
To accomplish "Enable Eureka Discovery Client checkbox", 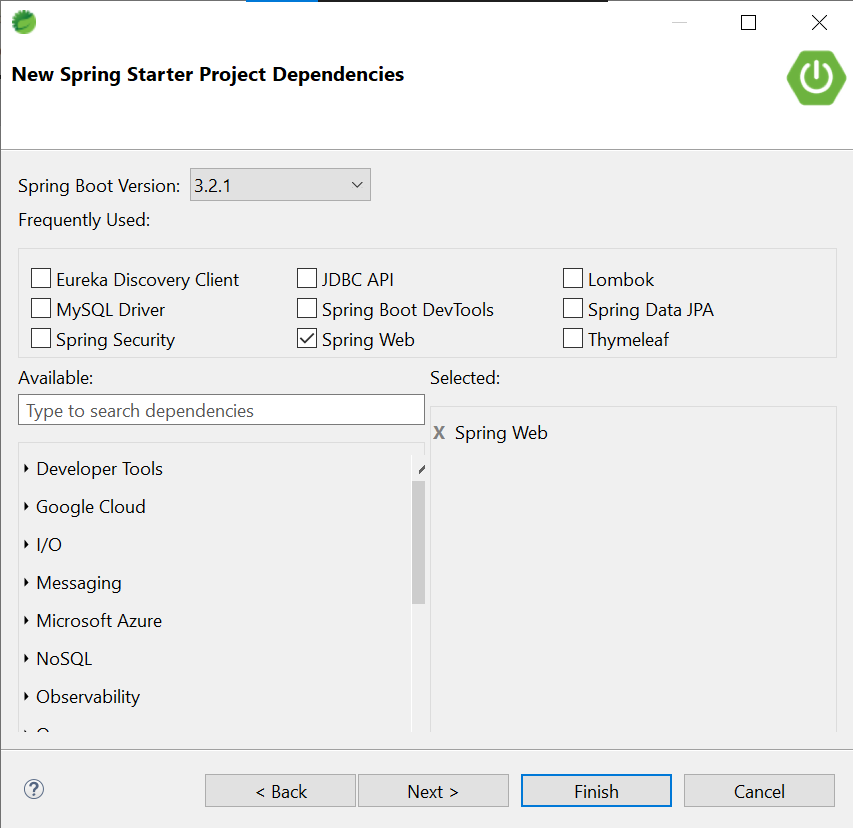I will tap(41, 278).
